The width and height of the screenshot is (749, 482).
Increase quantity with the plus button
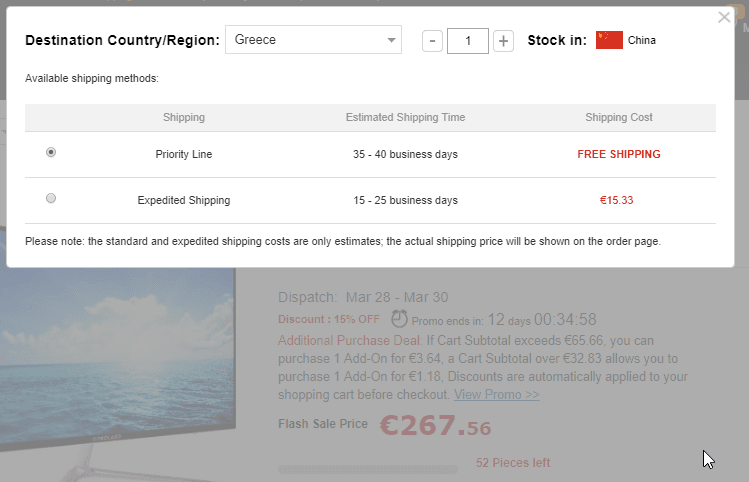(x=503, y=41)
